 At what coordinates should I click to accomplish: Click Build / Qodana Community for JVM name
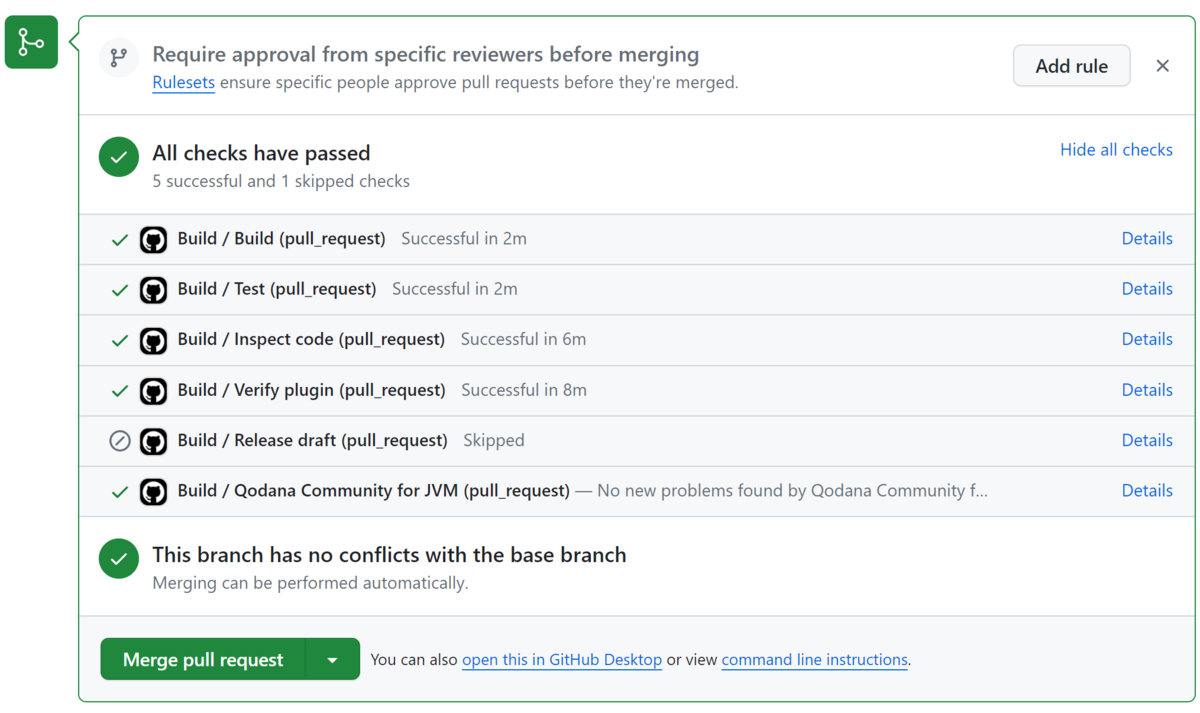click(373, 490)
